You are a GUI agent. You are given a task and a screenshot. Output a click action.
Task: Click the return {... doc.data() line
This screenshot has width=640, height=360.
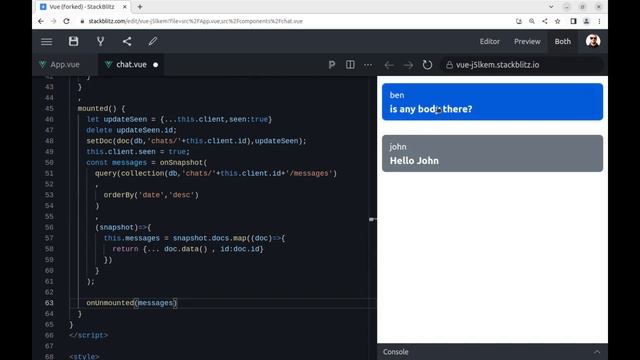[188, 249]
